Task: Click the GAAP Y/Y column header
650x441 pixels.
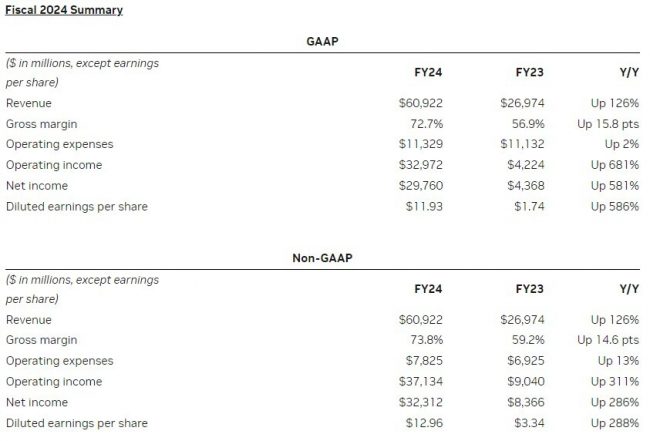Action: pos(629,72)
